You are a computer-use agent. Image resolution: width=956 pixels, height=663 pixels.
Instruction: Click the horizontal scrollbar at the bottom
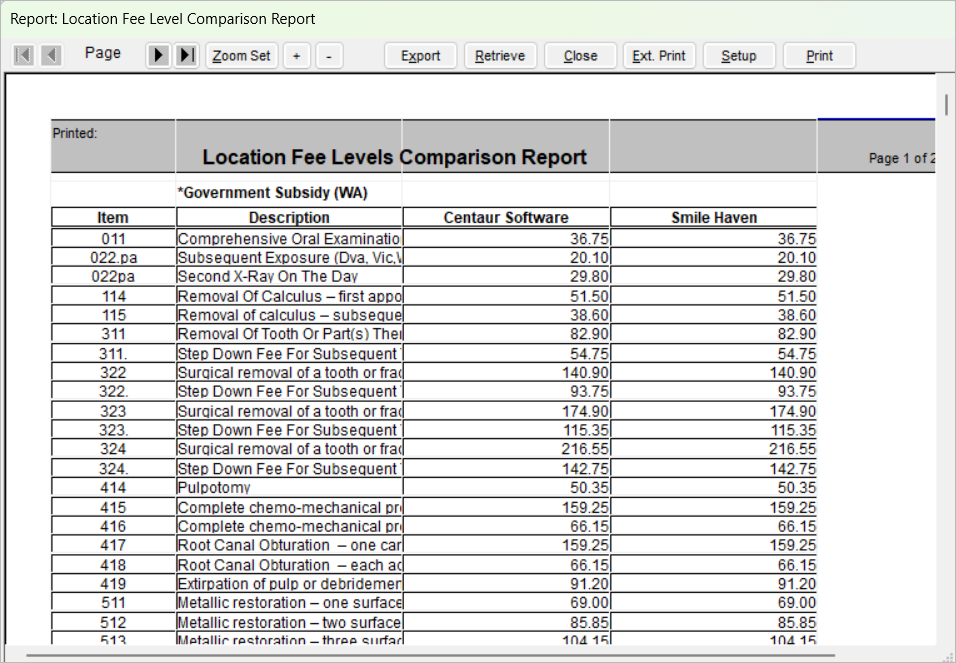point(430,656)
